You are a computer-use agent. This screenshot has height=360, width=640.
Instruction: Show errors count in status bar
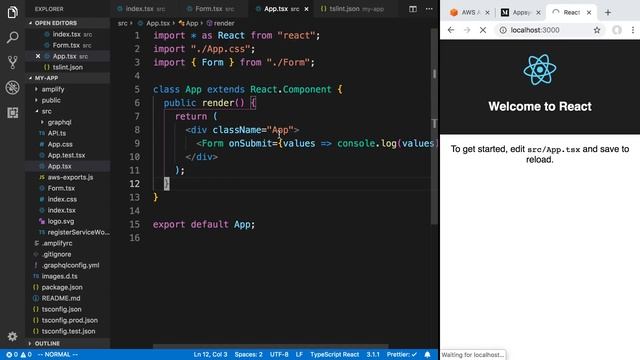coord(12,354)
